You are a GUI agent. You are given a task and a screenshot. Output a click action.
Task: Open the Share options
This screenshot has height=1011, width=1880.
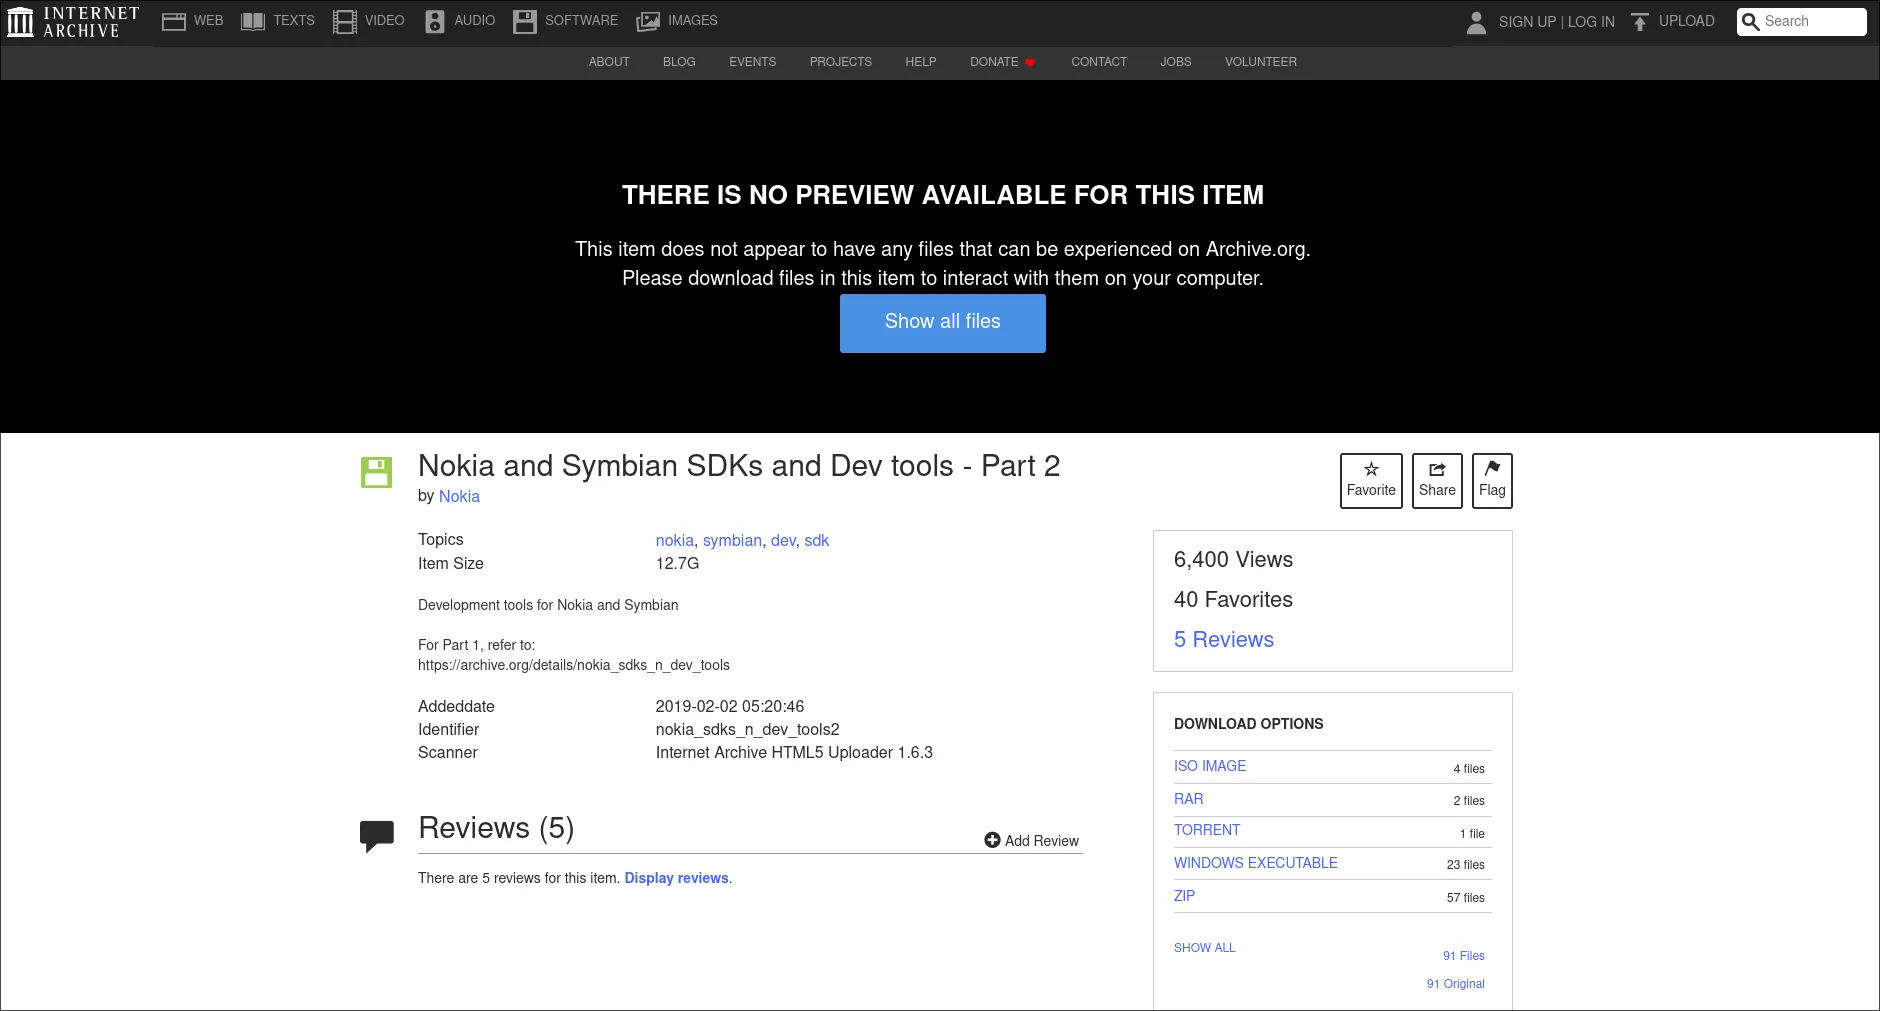[x=1437, y=480]
